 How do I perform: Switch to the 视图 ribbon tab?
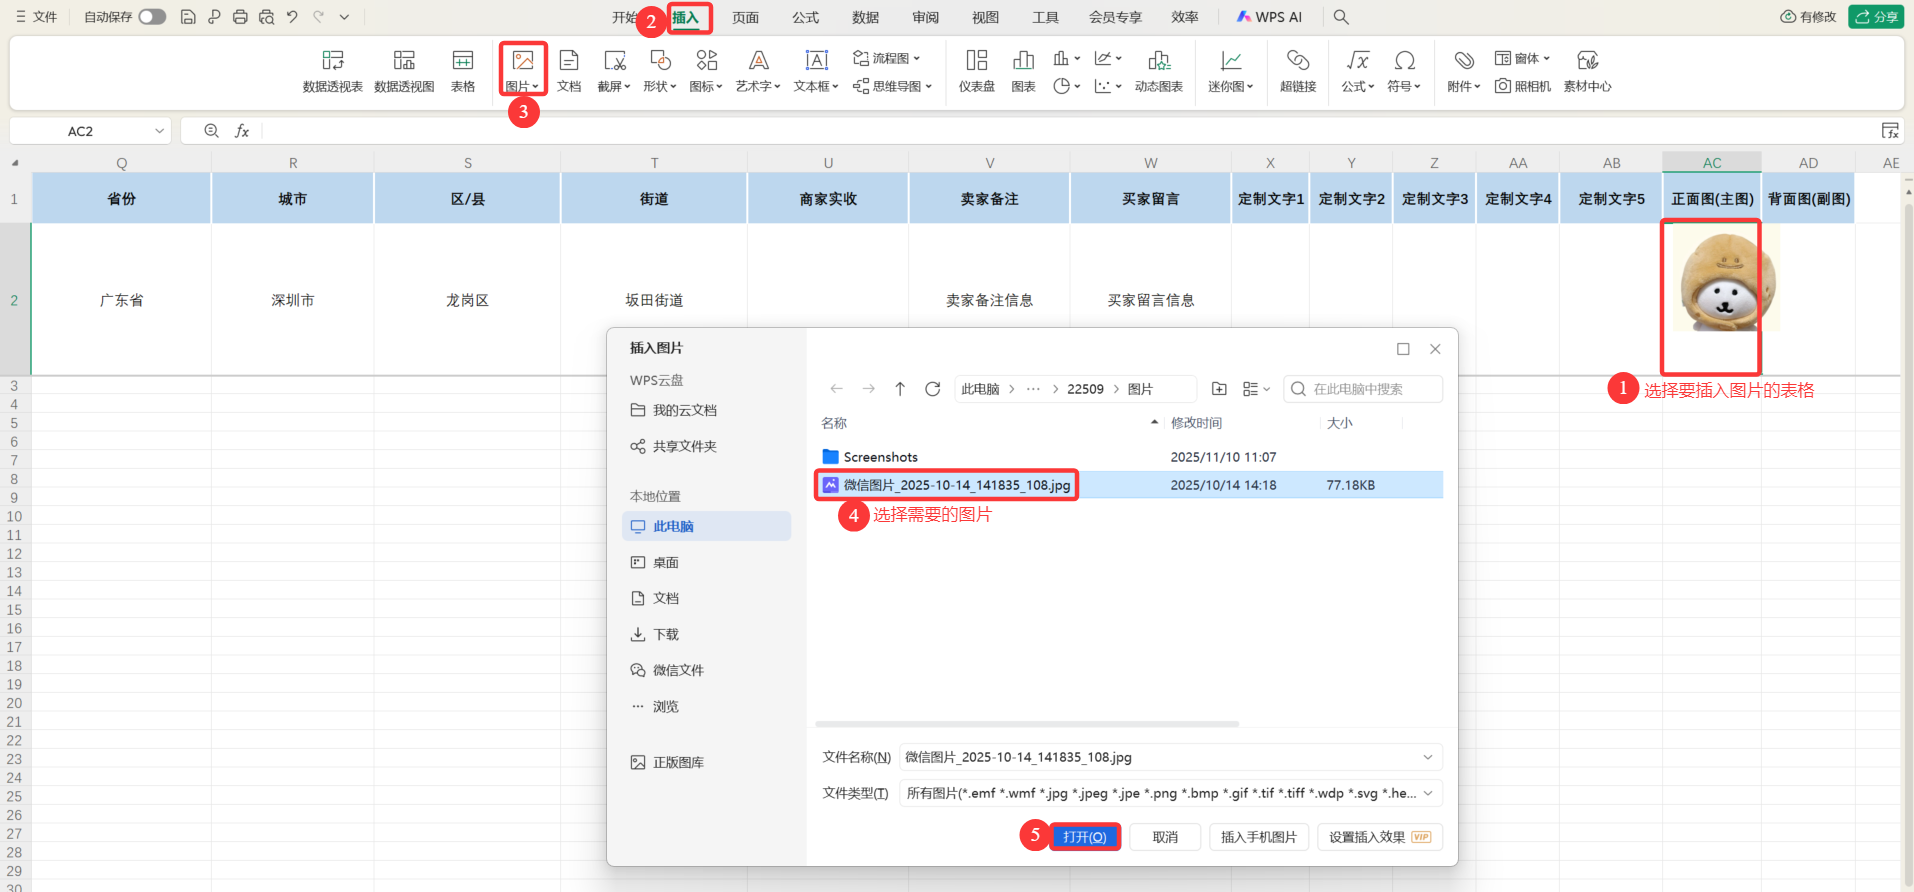pos(985,17)
